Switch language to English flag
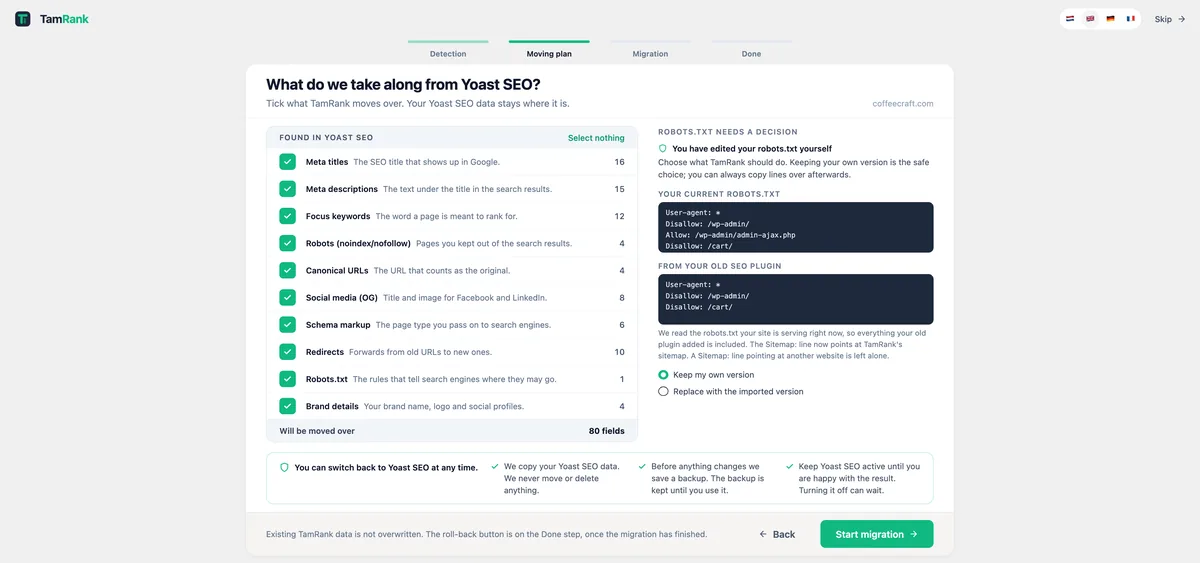Screen dimensions: 1200x563 click(x=1090, y=19)
